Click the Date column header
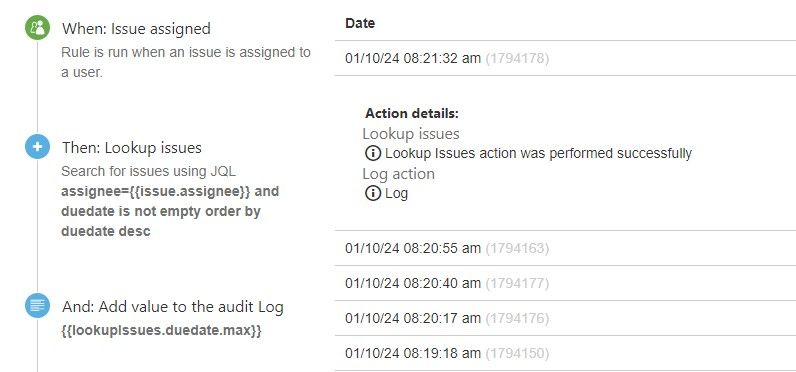This screenshot has width=796, height=372. [x=360, y=23]
